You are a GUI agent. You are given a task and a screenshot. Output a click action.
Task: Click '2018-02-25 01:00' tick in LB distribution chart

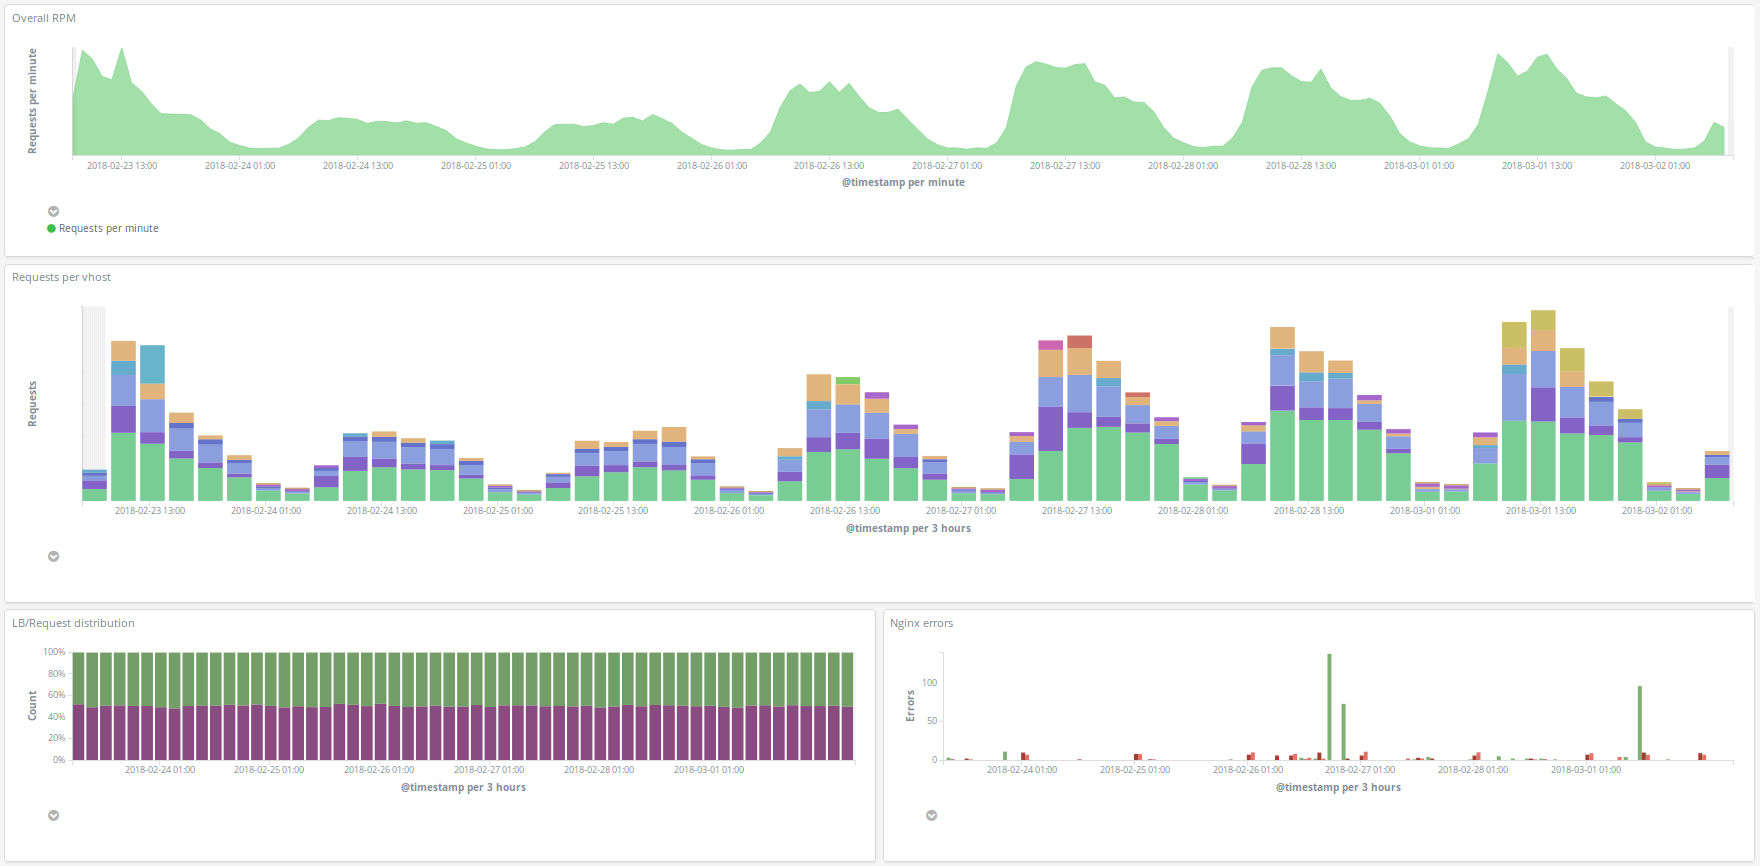[x=269, y=770]
